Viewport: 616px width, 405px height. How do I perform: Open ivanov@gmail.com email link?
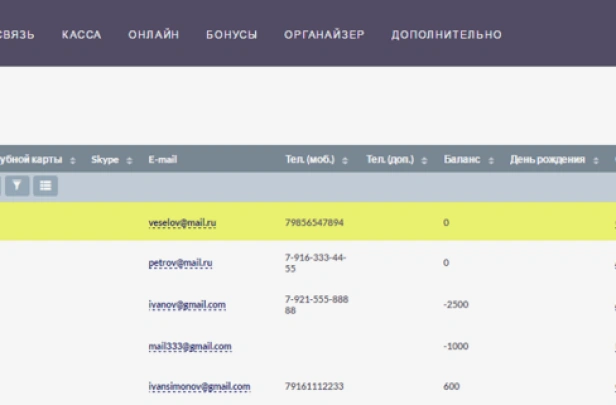[186, 304]
